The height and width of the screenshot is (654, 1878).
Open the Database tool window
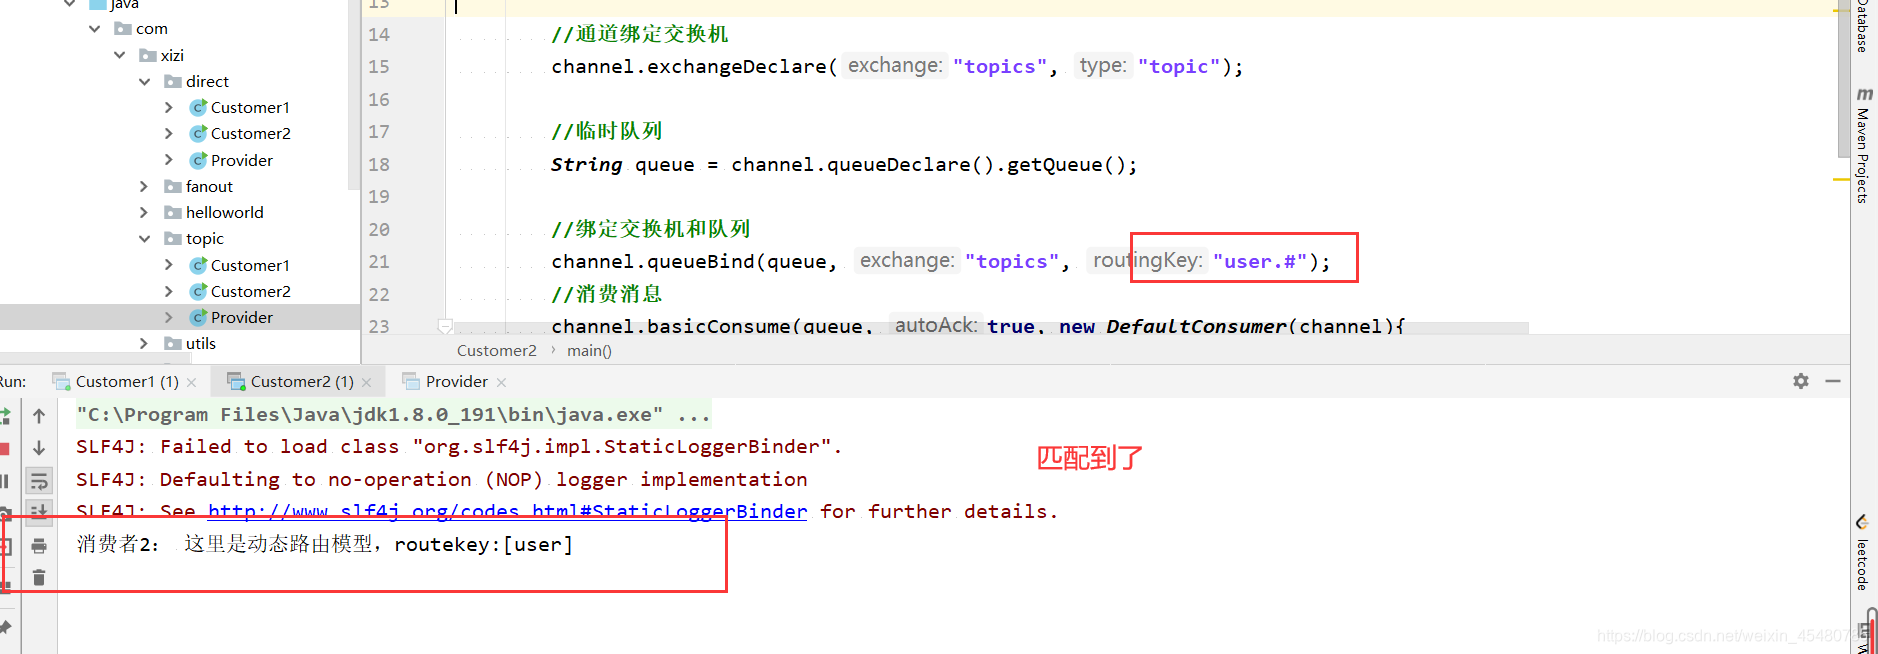(x=1863, y=26)
